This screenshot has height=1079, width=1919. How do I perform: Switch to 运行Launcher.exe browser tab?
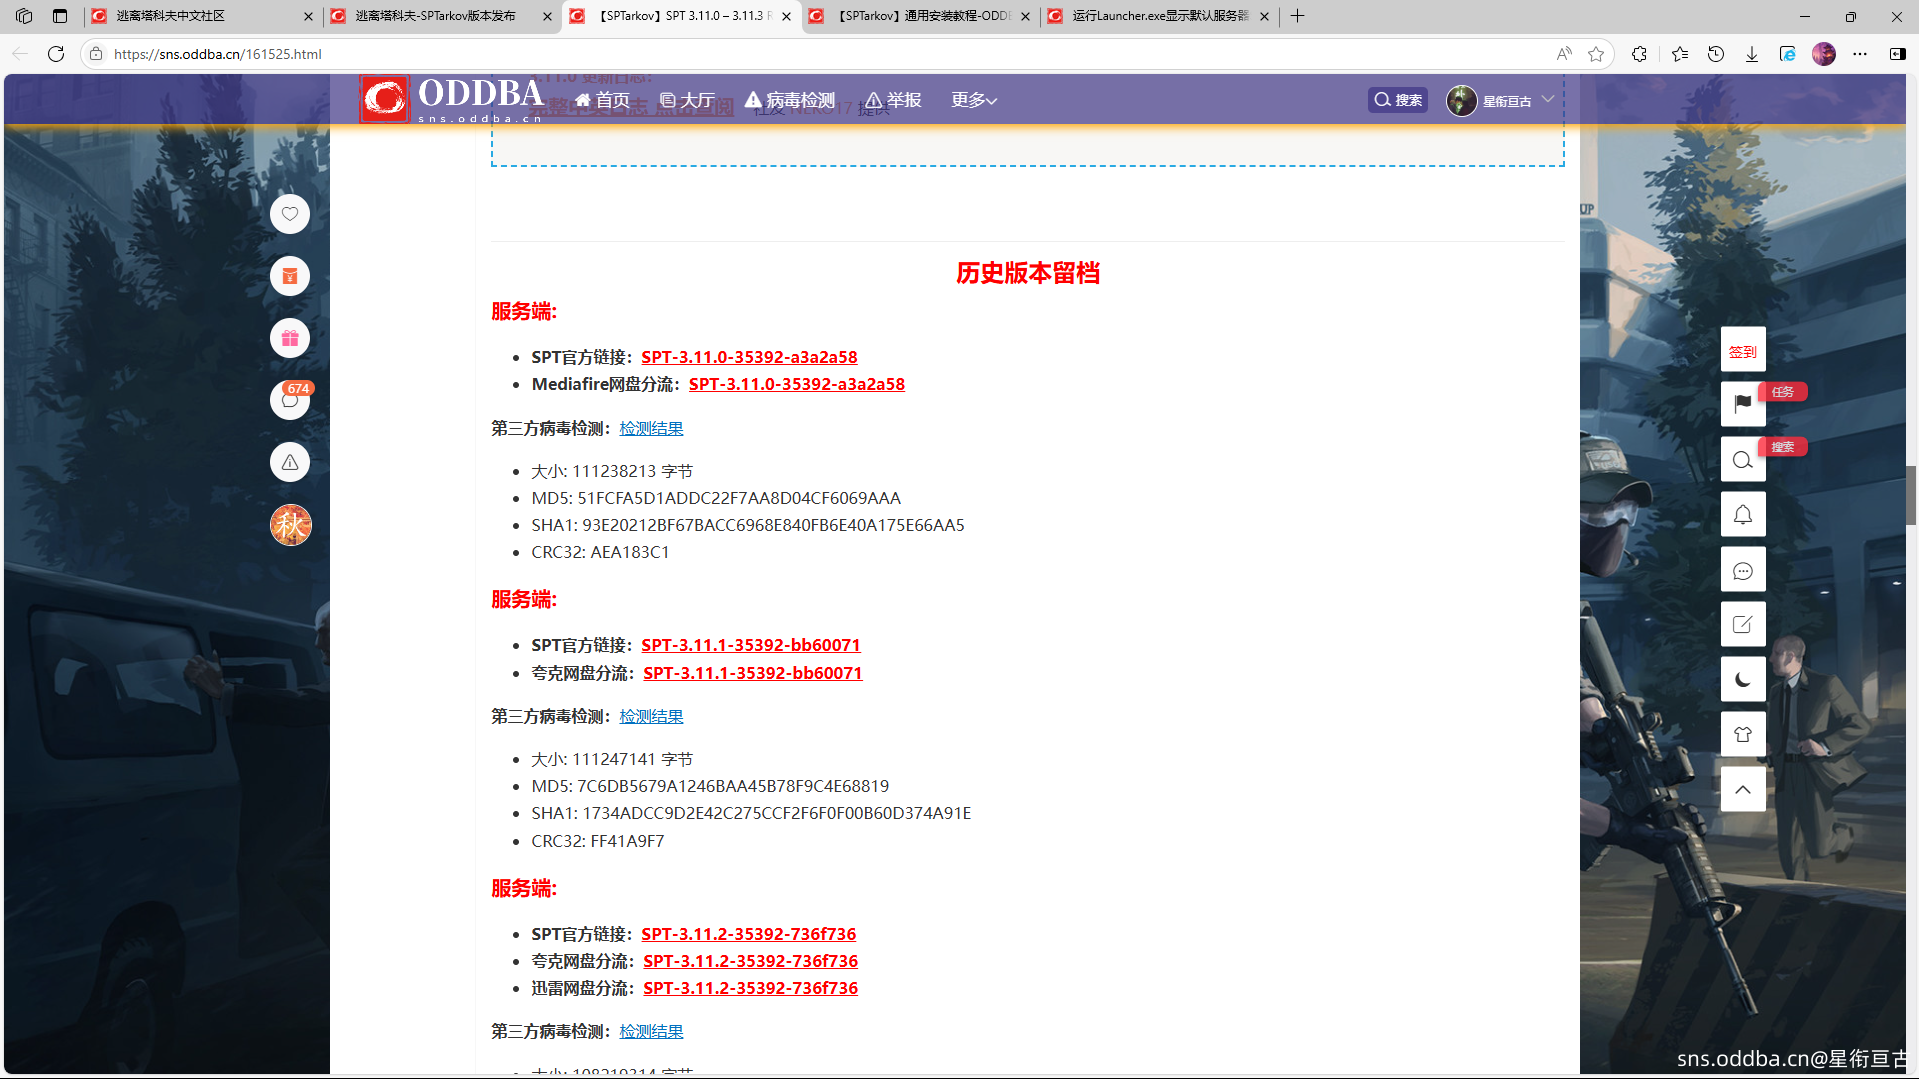point(1158,16)
